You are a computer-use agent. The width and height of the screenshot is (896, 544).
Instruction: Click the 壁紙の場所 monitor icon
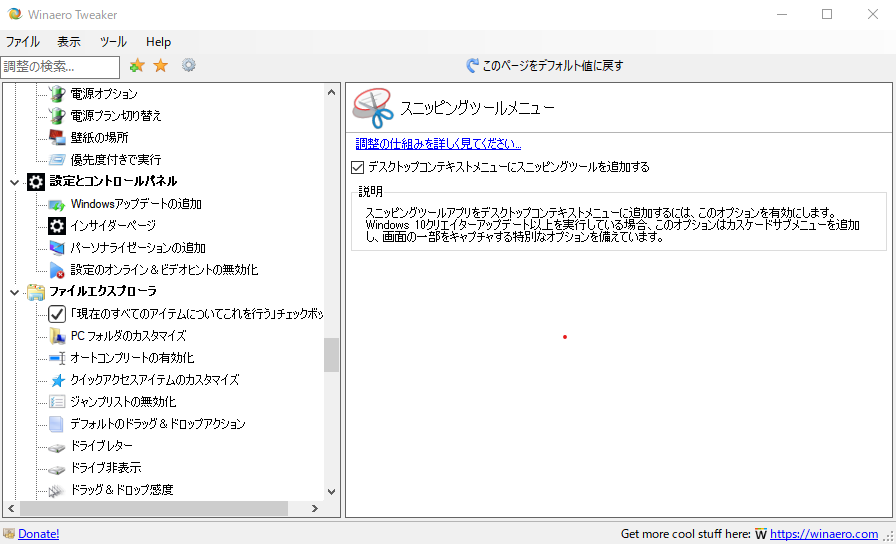coord(57,138)
